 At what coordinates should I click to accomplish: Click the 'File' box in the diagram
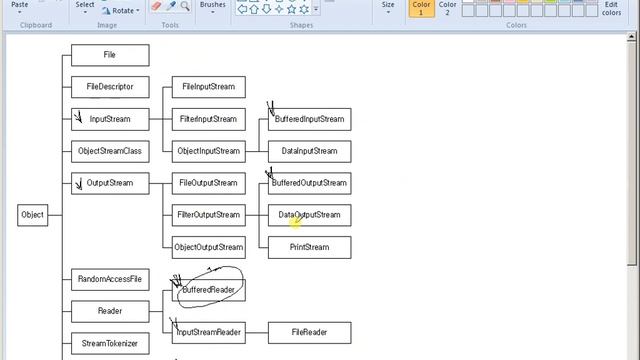coord(110,55)
